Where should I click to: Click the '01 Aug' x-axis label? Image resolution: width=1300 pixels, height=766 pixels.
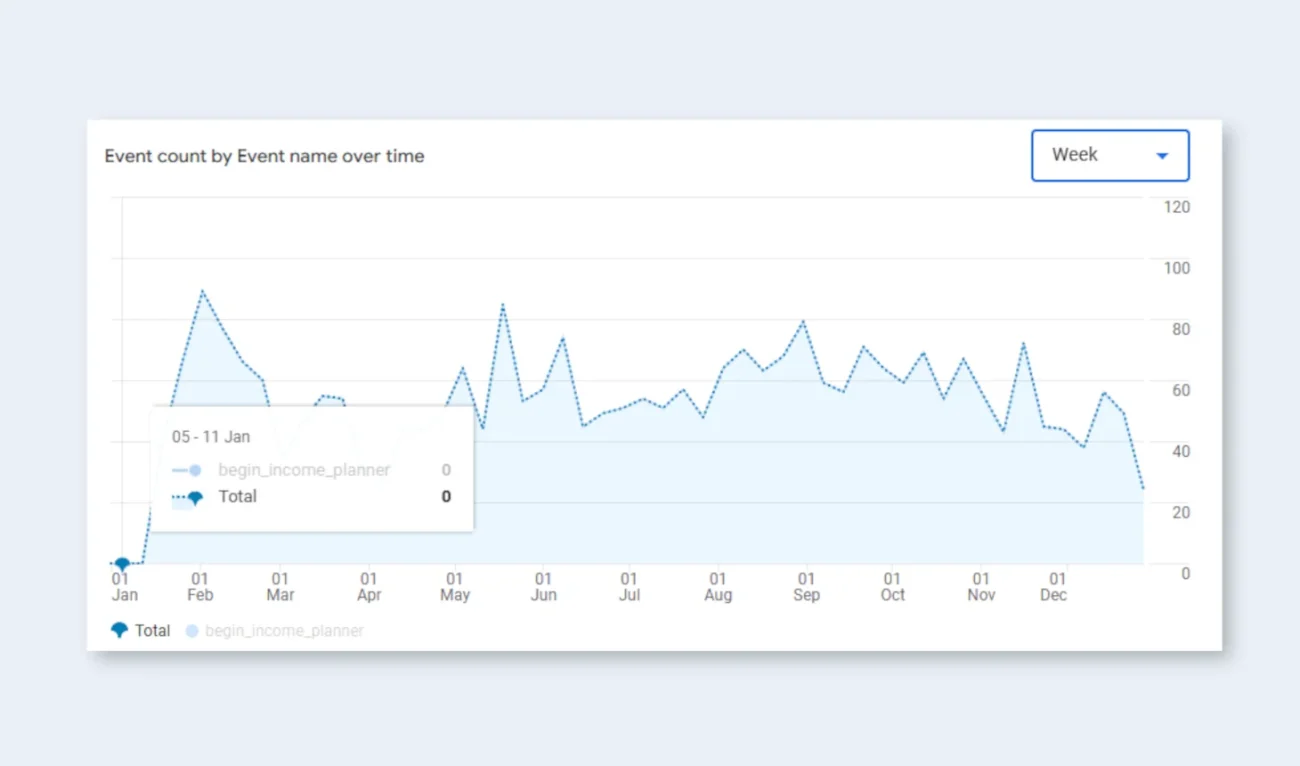718,587
